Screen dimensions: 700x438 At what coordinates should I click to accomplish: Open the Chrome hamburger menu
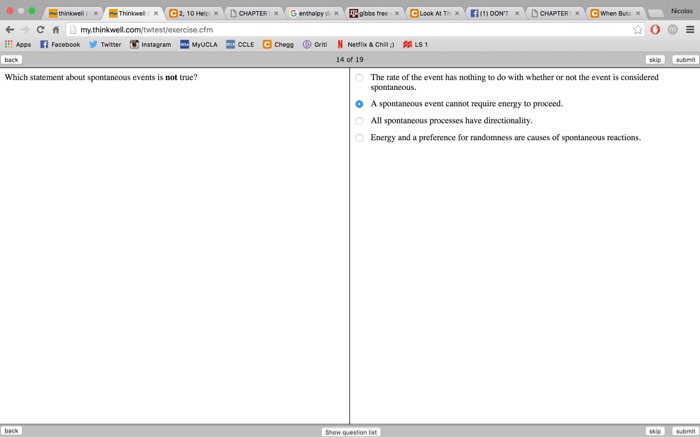point(690,29)
